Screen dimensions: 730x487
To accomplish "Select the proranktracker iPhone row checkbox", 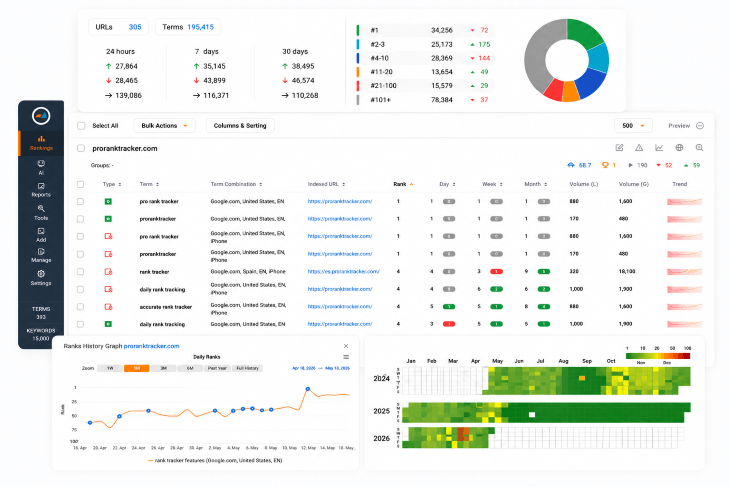I will (x=81, y=254).
